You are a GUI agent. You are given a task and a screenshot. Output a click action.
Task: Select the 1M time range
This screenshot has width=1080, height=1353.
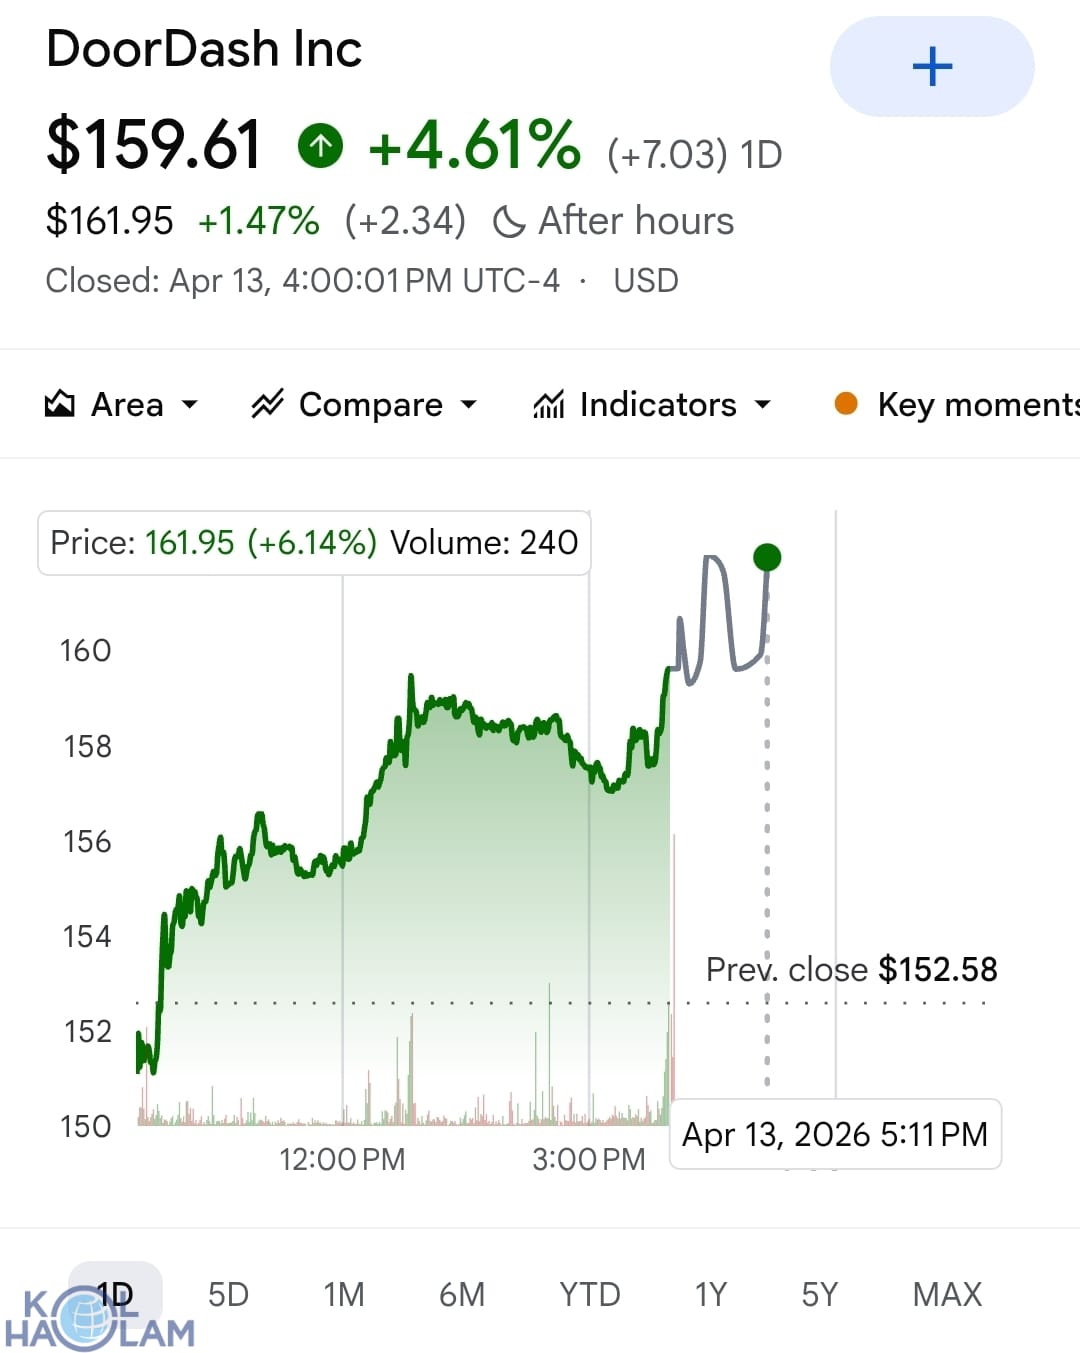click(x=344, y=1294)
